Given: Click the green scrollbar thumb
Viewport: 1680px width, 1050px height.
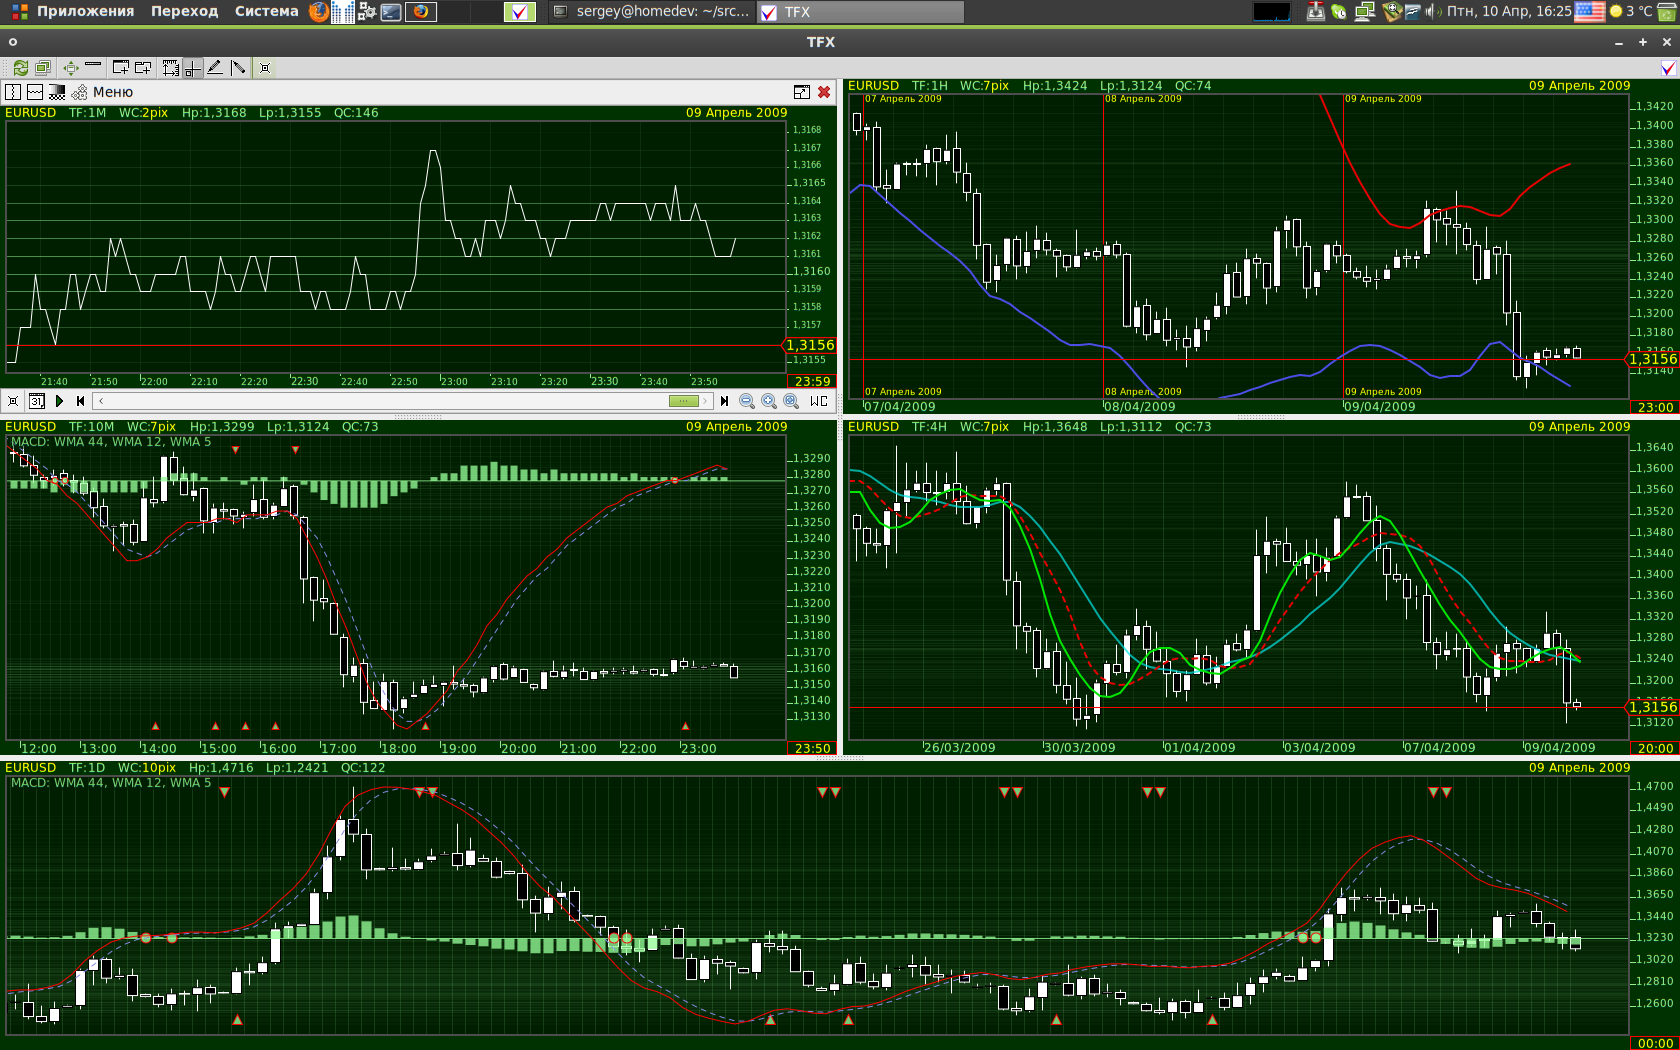Looking at the screenshot, I should click(x=684, y=401).
